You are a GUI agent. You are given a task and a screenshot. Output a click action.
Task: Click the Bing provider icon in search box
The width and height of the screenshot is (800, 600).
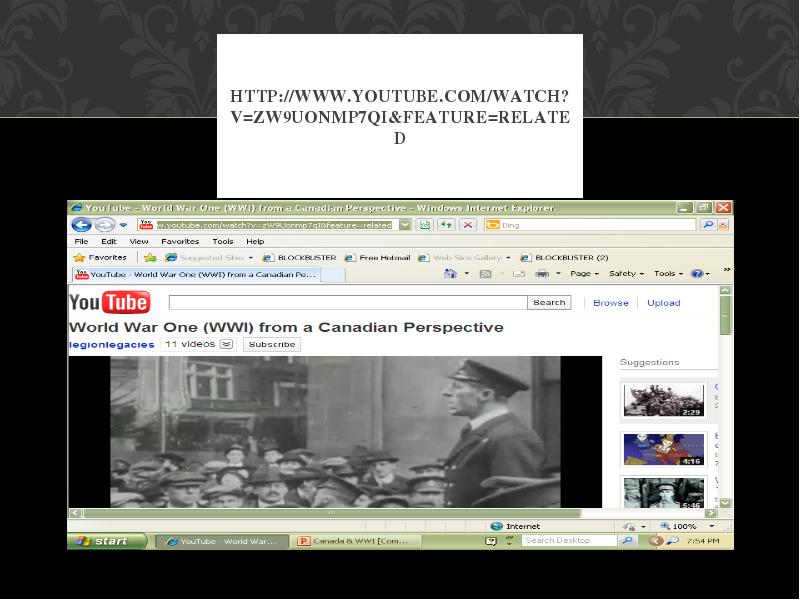point(492,224)
